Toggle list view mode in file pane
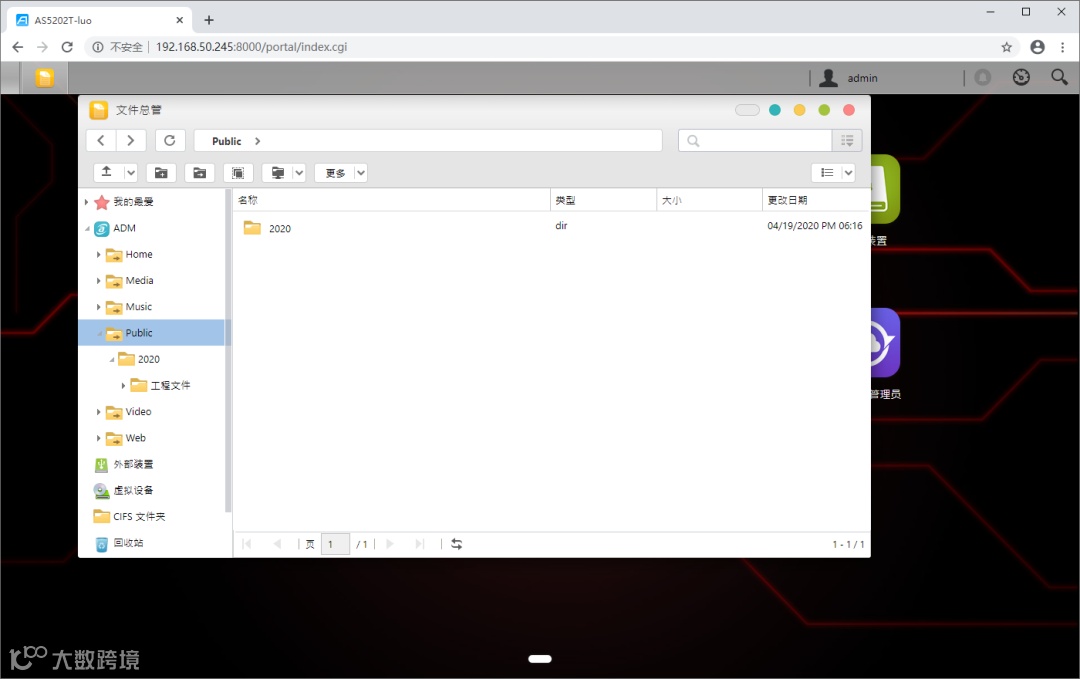 pos(826,172)
